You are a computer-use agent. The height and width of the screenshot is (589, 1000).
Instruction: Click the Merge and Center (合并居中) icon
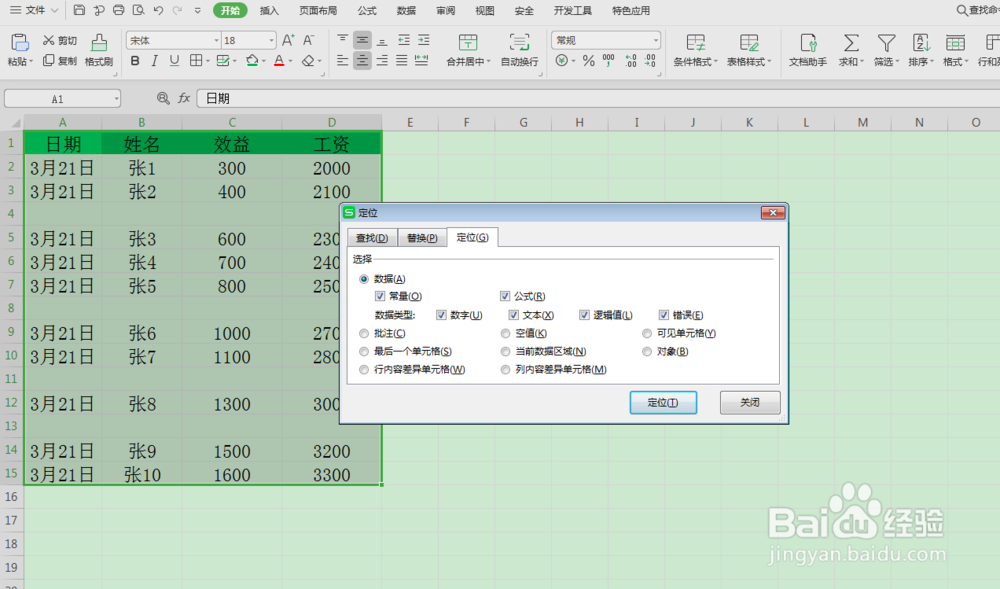click(468, 43)
